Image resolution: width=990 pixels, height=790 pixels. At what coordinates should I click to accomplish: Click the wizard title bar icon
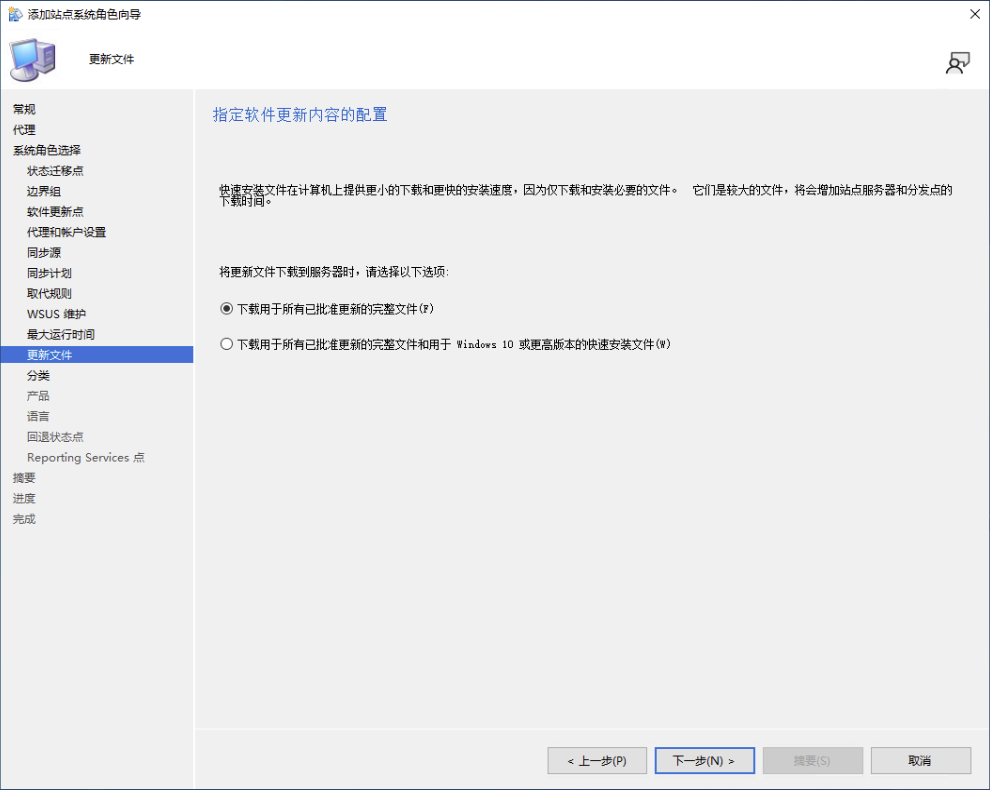15,14
